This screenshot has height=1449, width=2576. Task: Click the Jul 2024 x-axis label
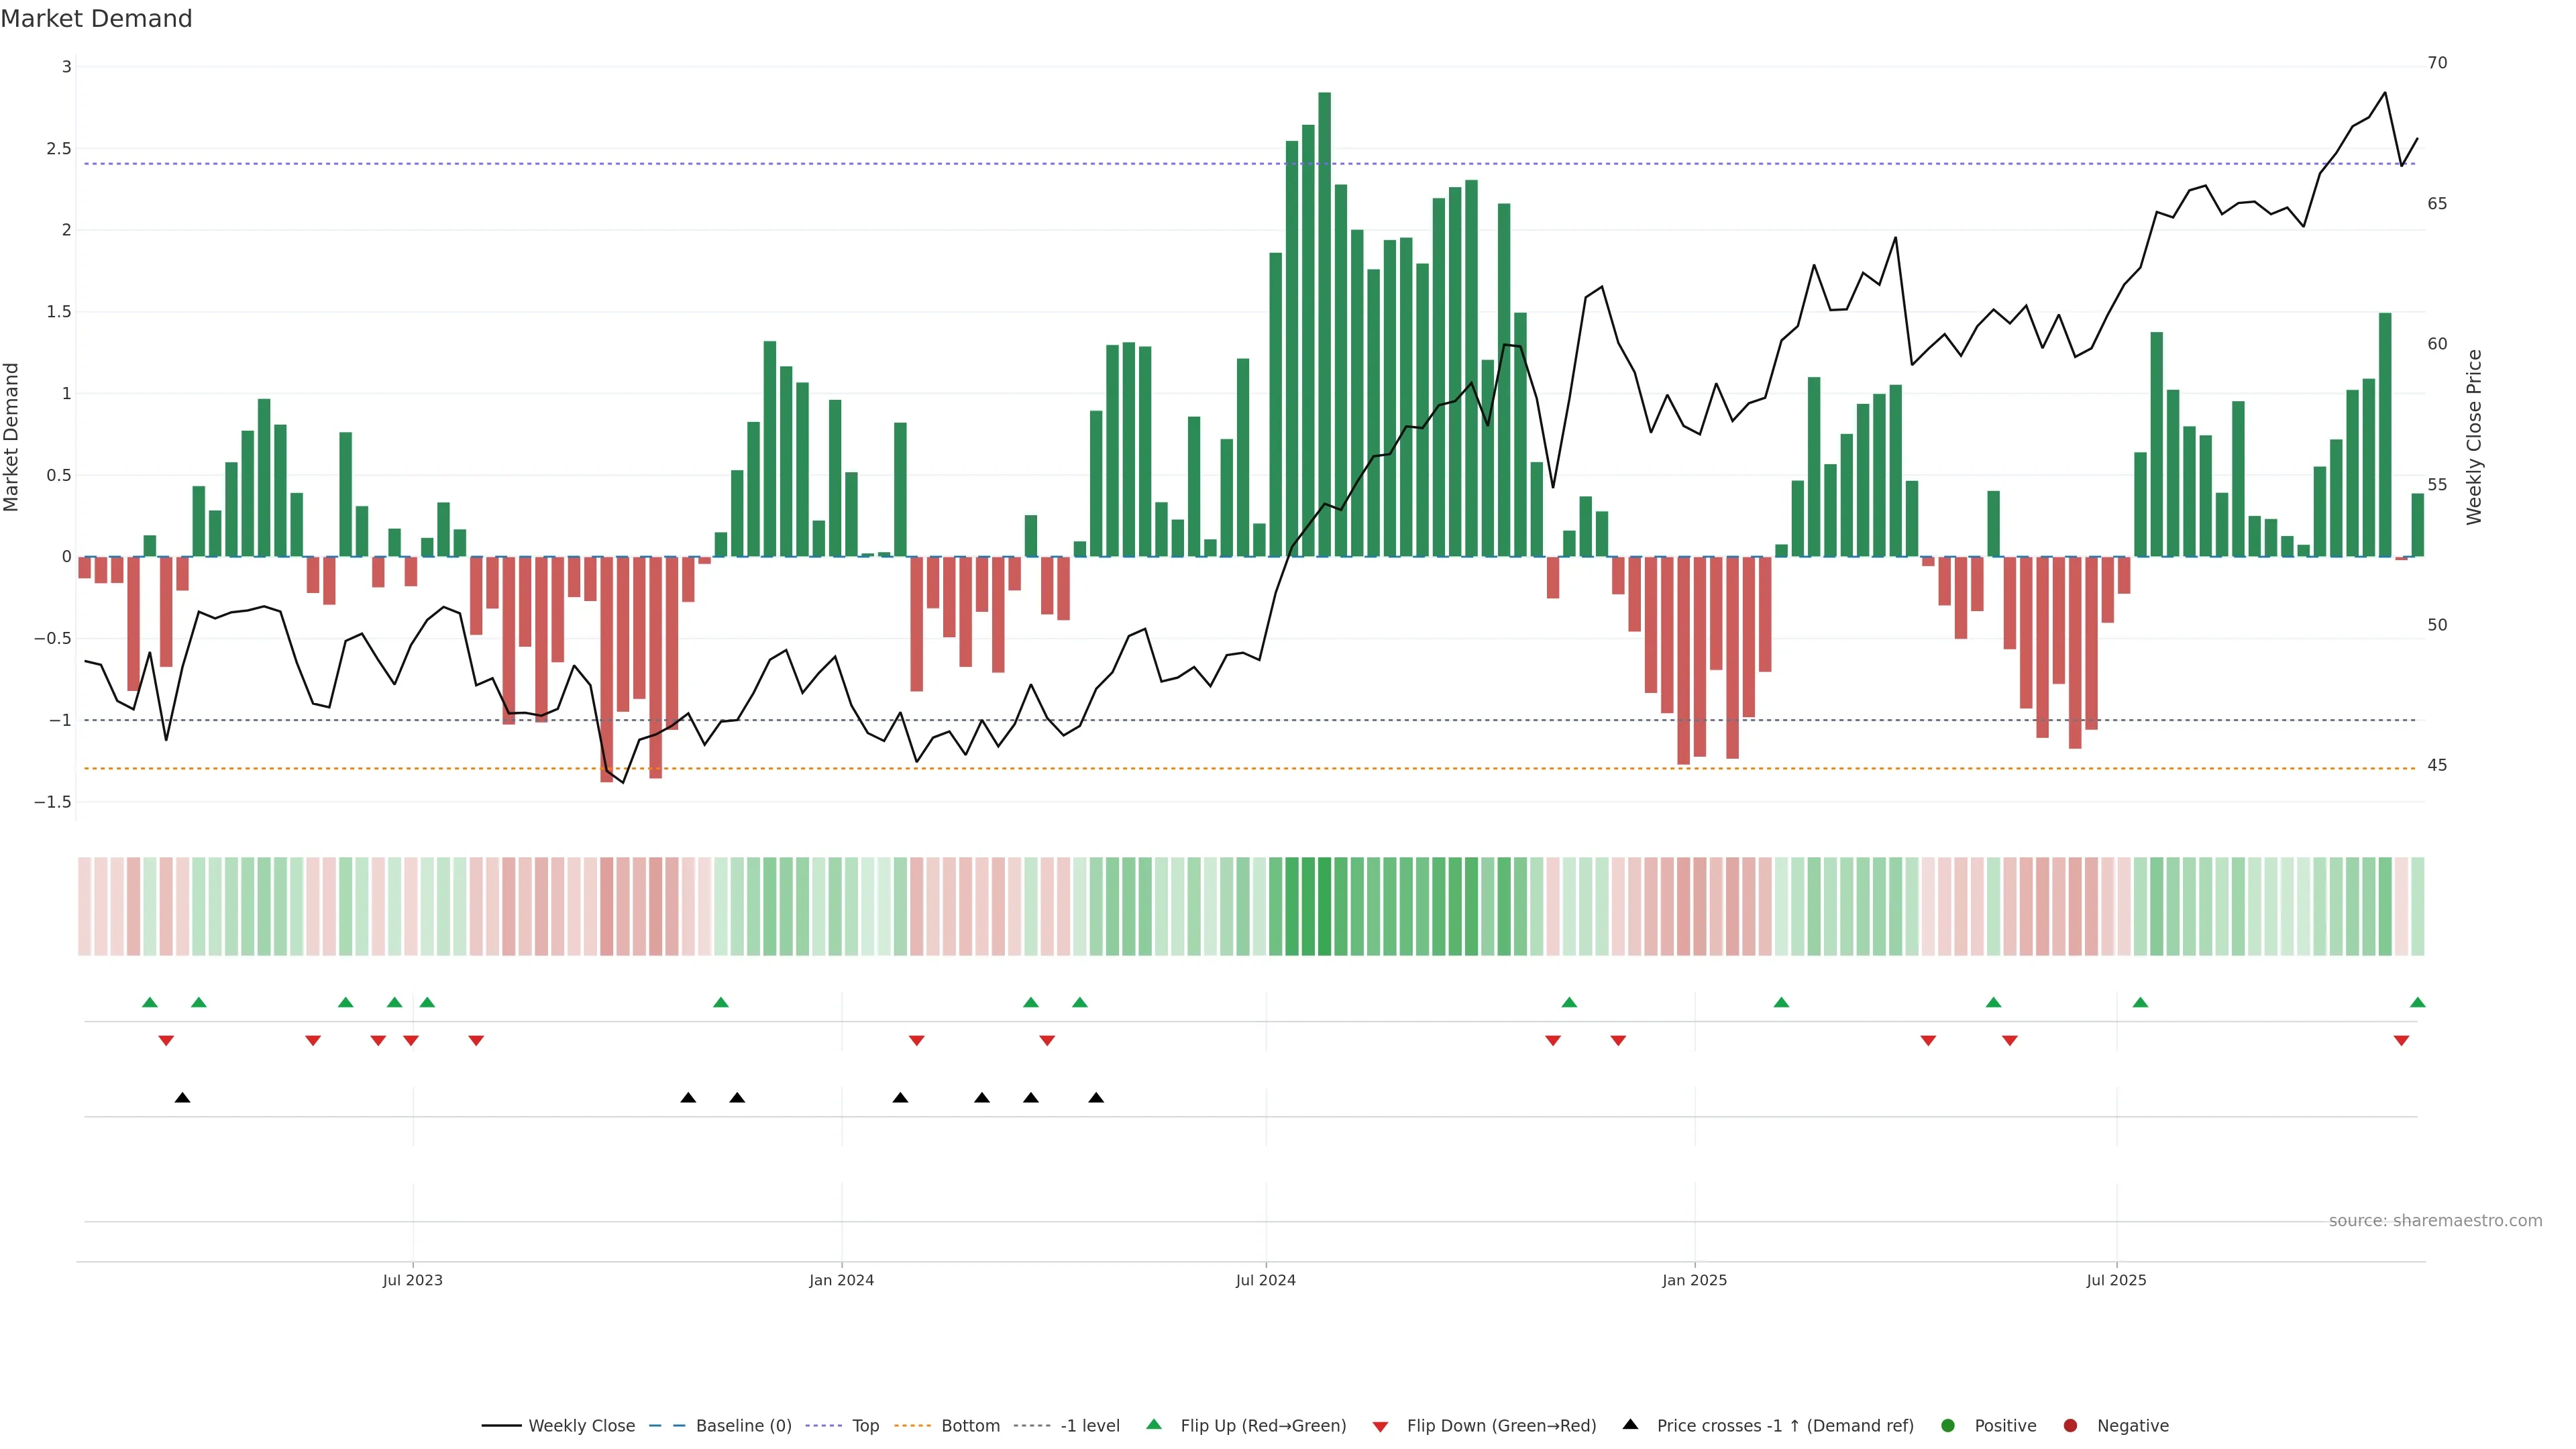1265,1280
